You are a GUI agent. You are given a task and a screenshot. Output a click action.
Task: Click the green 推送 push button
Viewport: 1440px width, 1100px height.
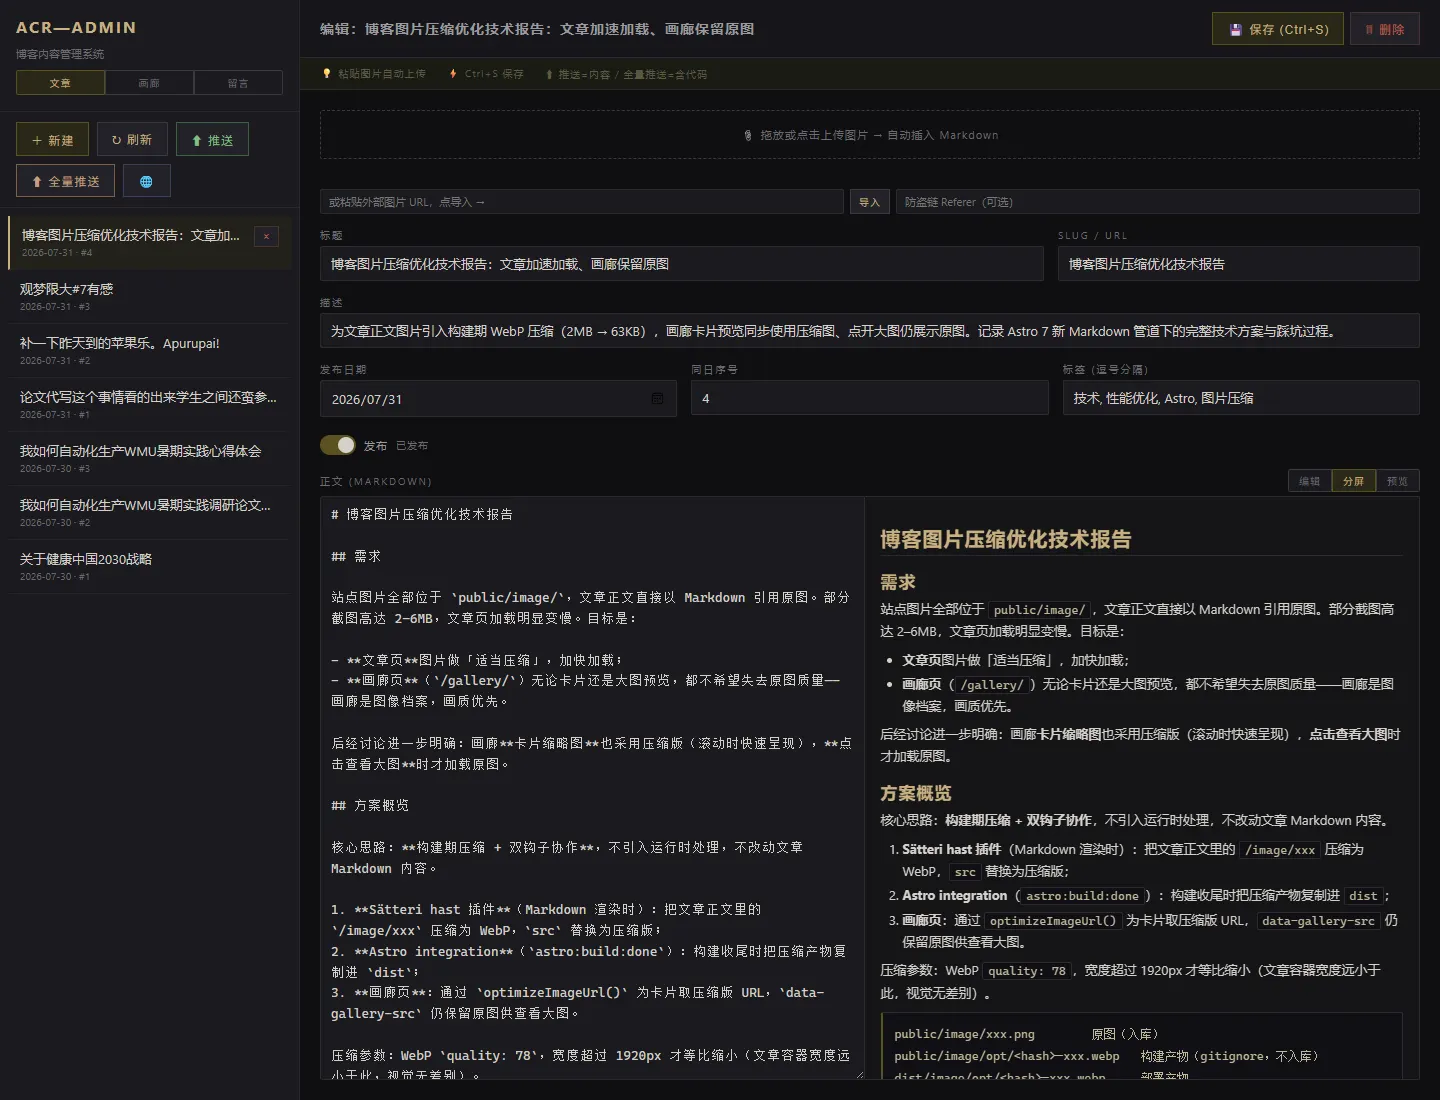(x=212, y=139)
